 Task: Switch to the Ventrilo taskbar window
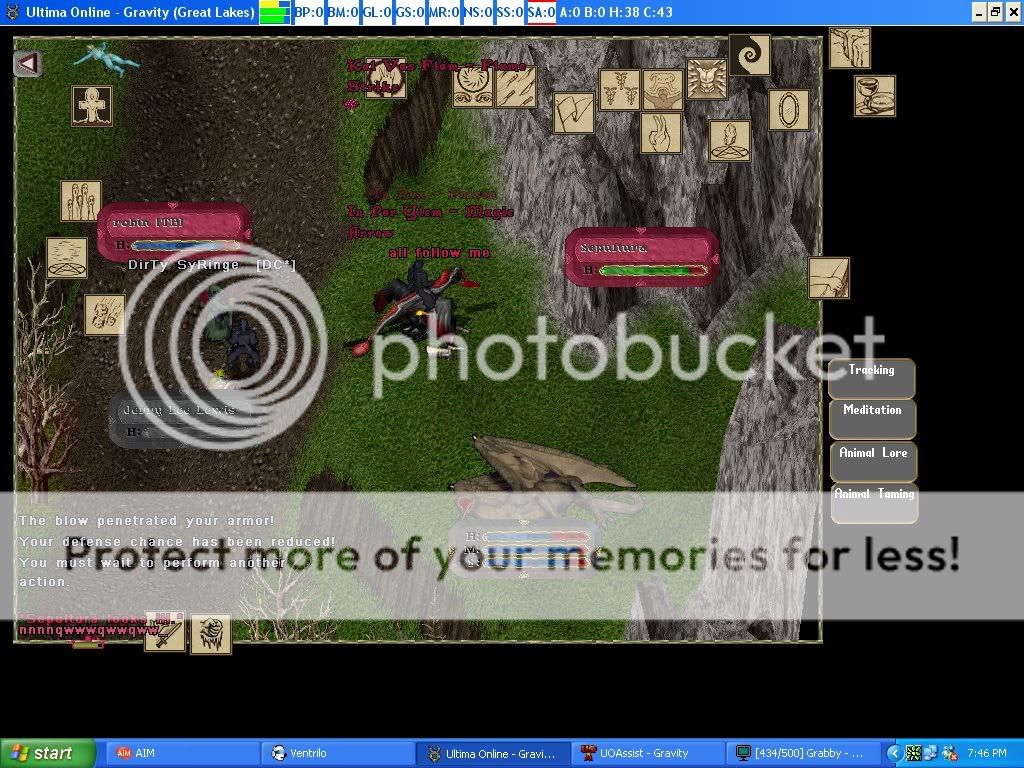[x=338, y=753]
